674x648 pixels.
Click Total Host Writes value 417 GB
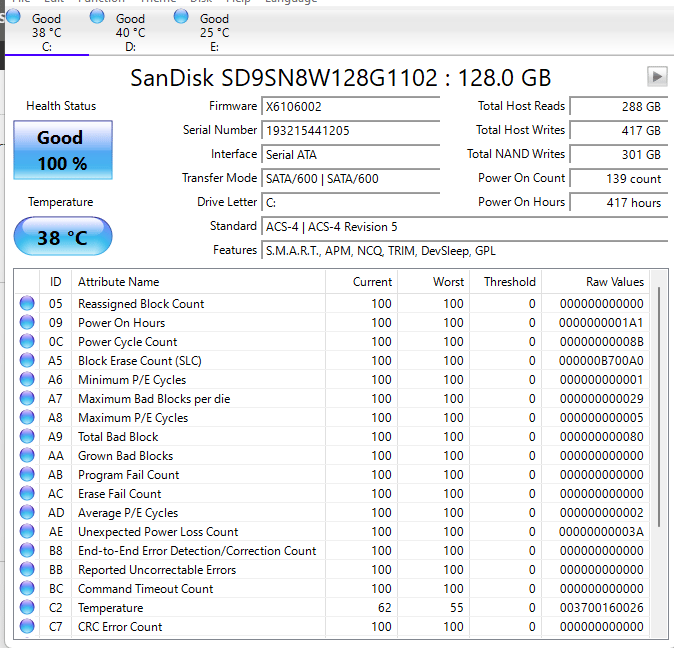click(619, 131)
